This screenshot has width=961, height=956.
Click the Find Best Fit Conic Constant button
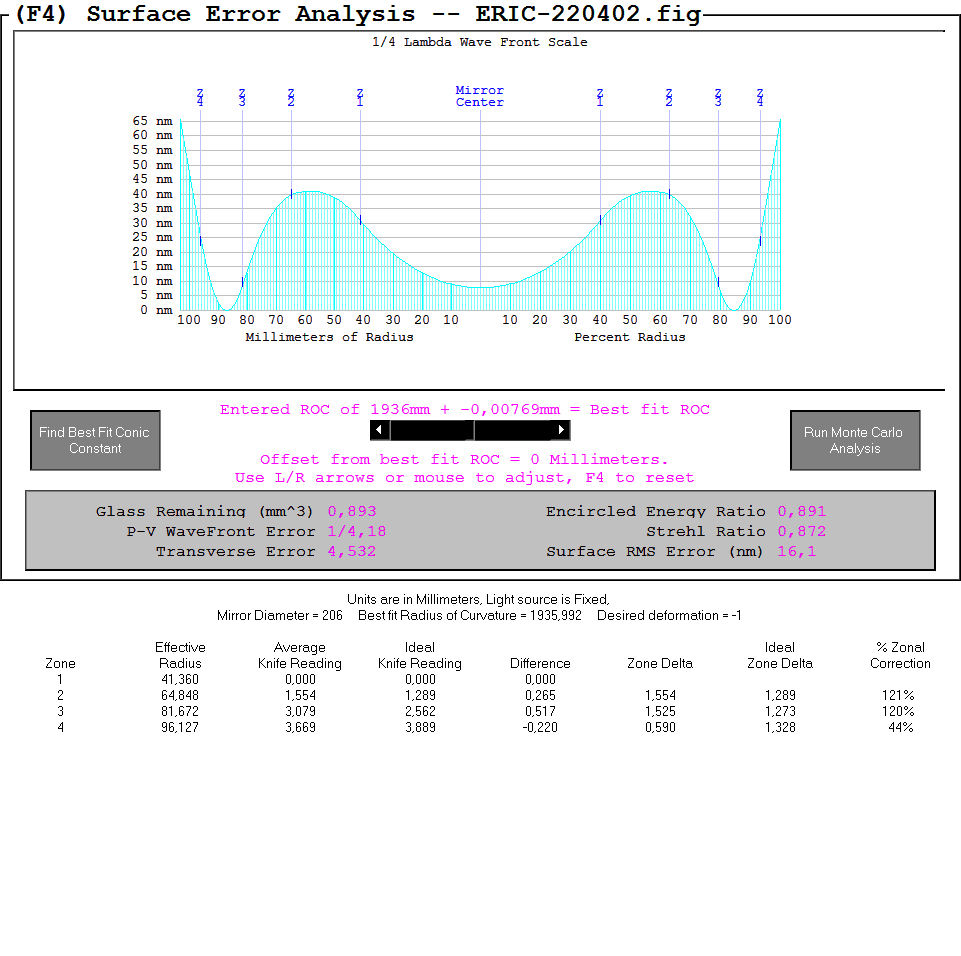point(95,440)
